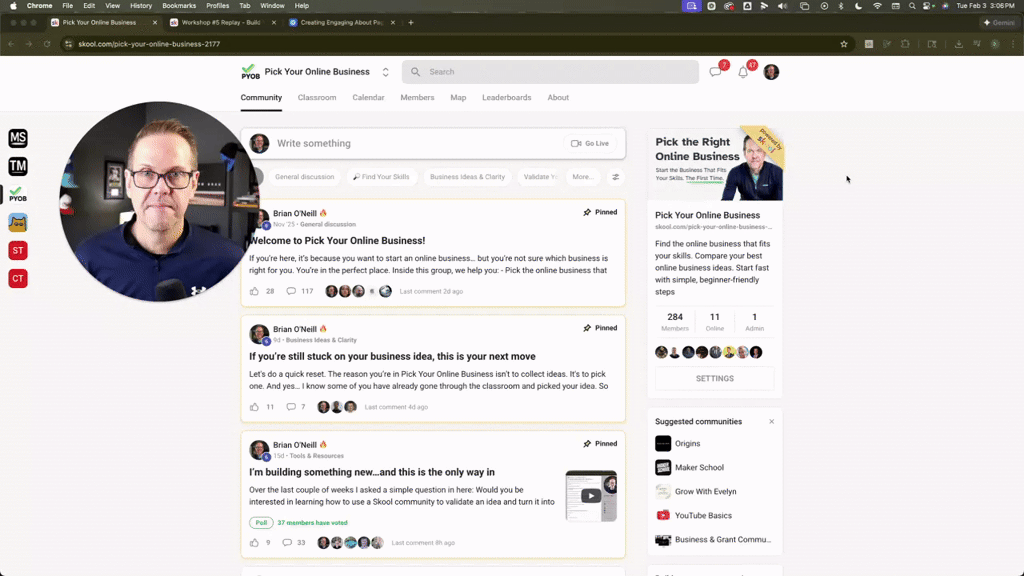Click the Go Live button
Image resolution: width=1024 pixels, height=576 pixels.
pyautogui.click(x=590, y=143)
